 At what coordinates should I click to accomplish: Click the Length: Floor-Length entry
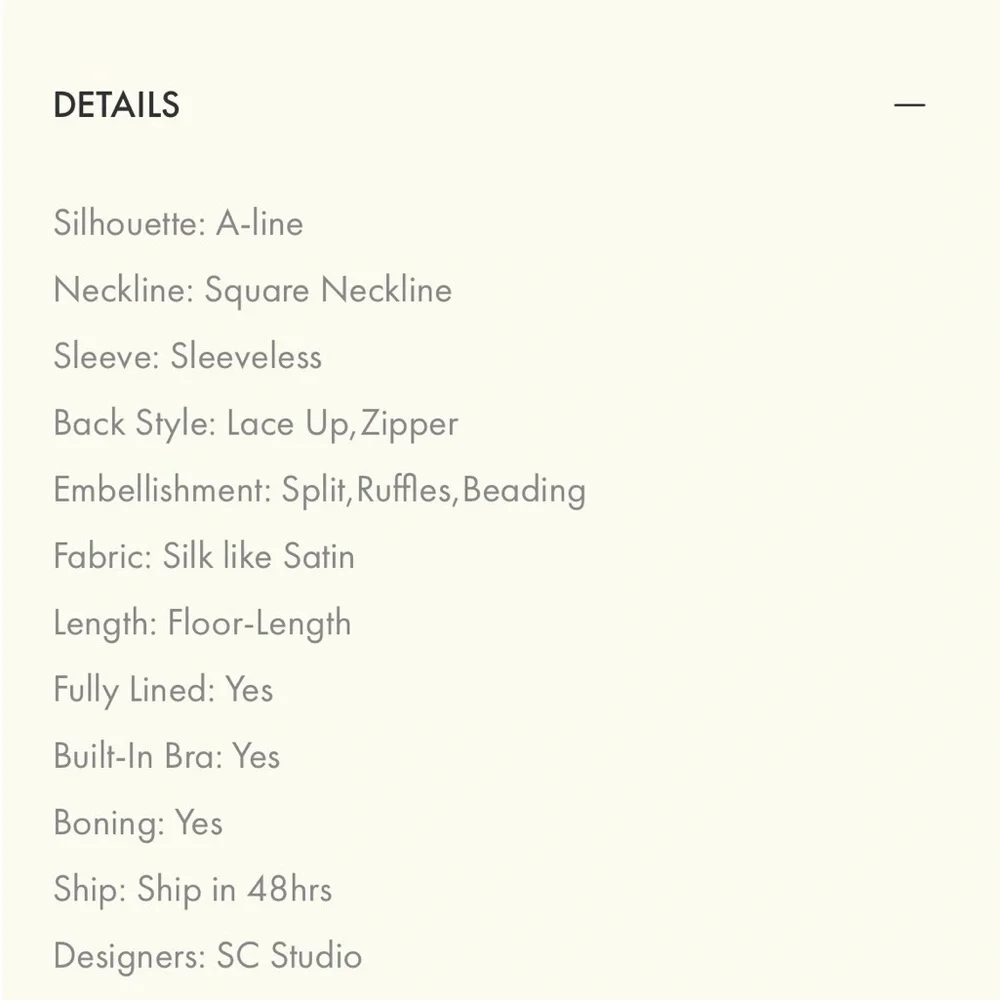pyautogui.click(x=203, y=624)
